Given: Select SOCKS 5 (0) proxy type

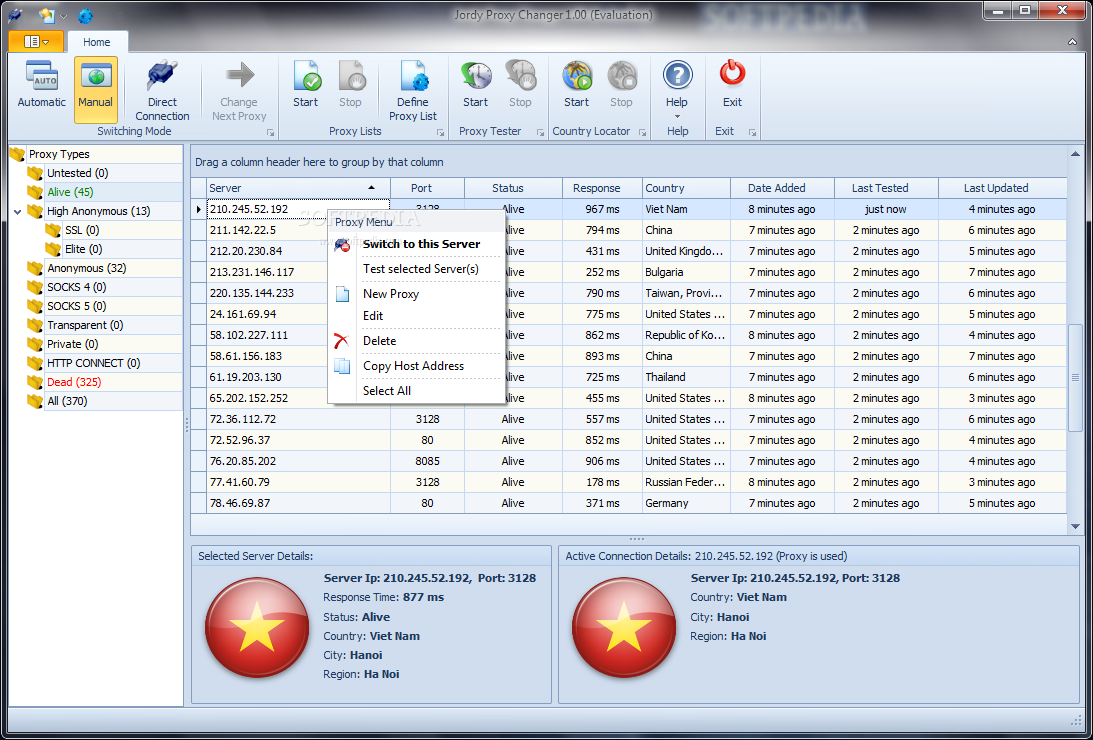Looking at the screenshot, I should (x=77, y=306).
